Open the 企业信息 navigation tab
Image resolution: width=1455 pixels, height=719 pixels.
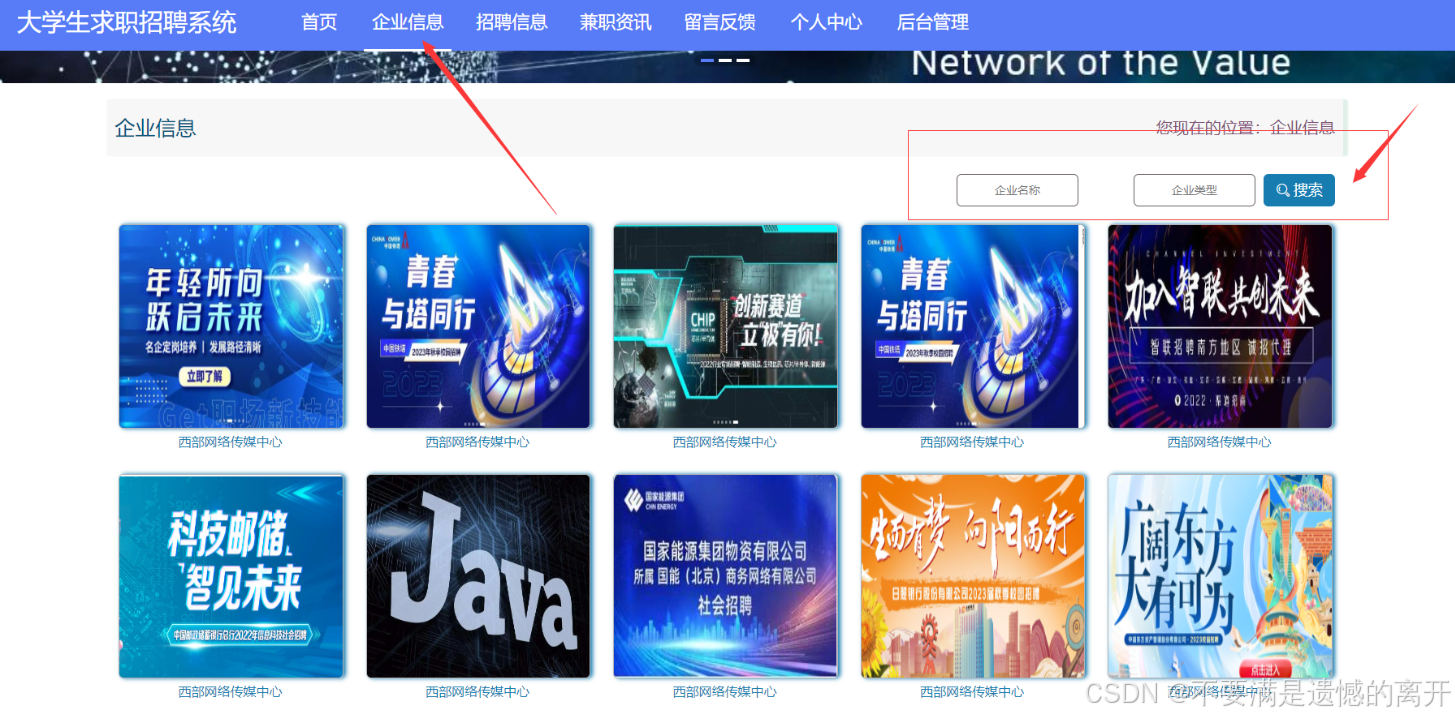[407, 22]
